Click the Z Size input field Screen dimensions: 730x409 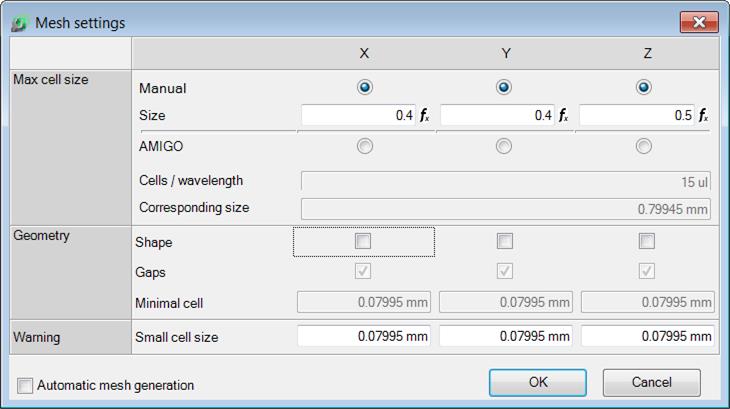click(x=636, y=115)
